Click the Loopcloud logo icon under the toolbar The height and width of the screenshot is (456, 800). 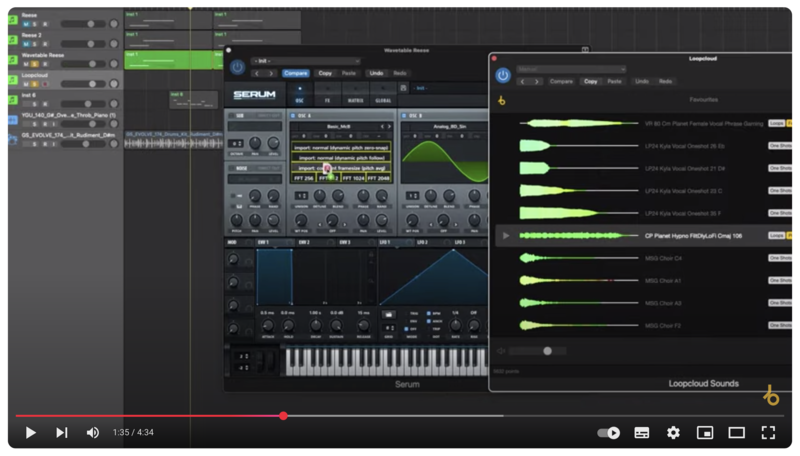[x=502, y=100]
